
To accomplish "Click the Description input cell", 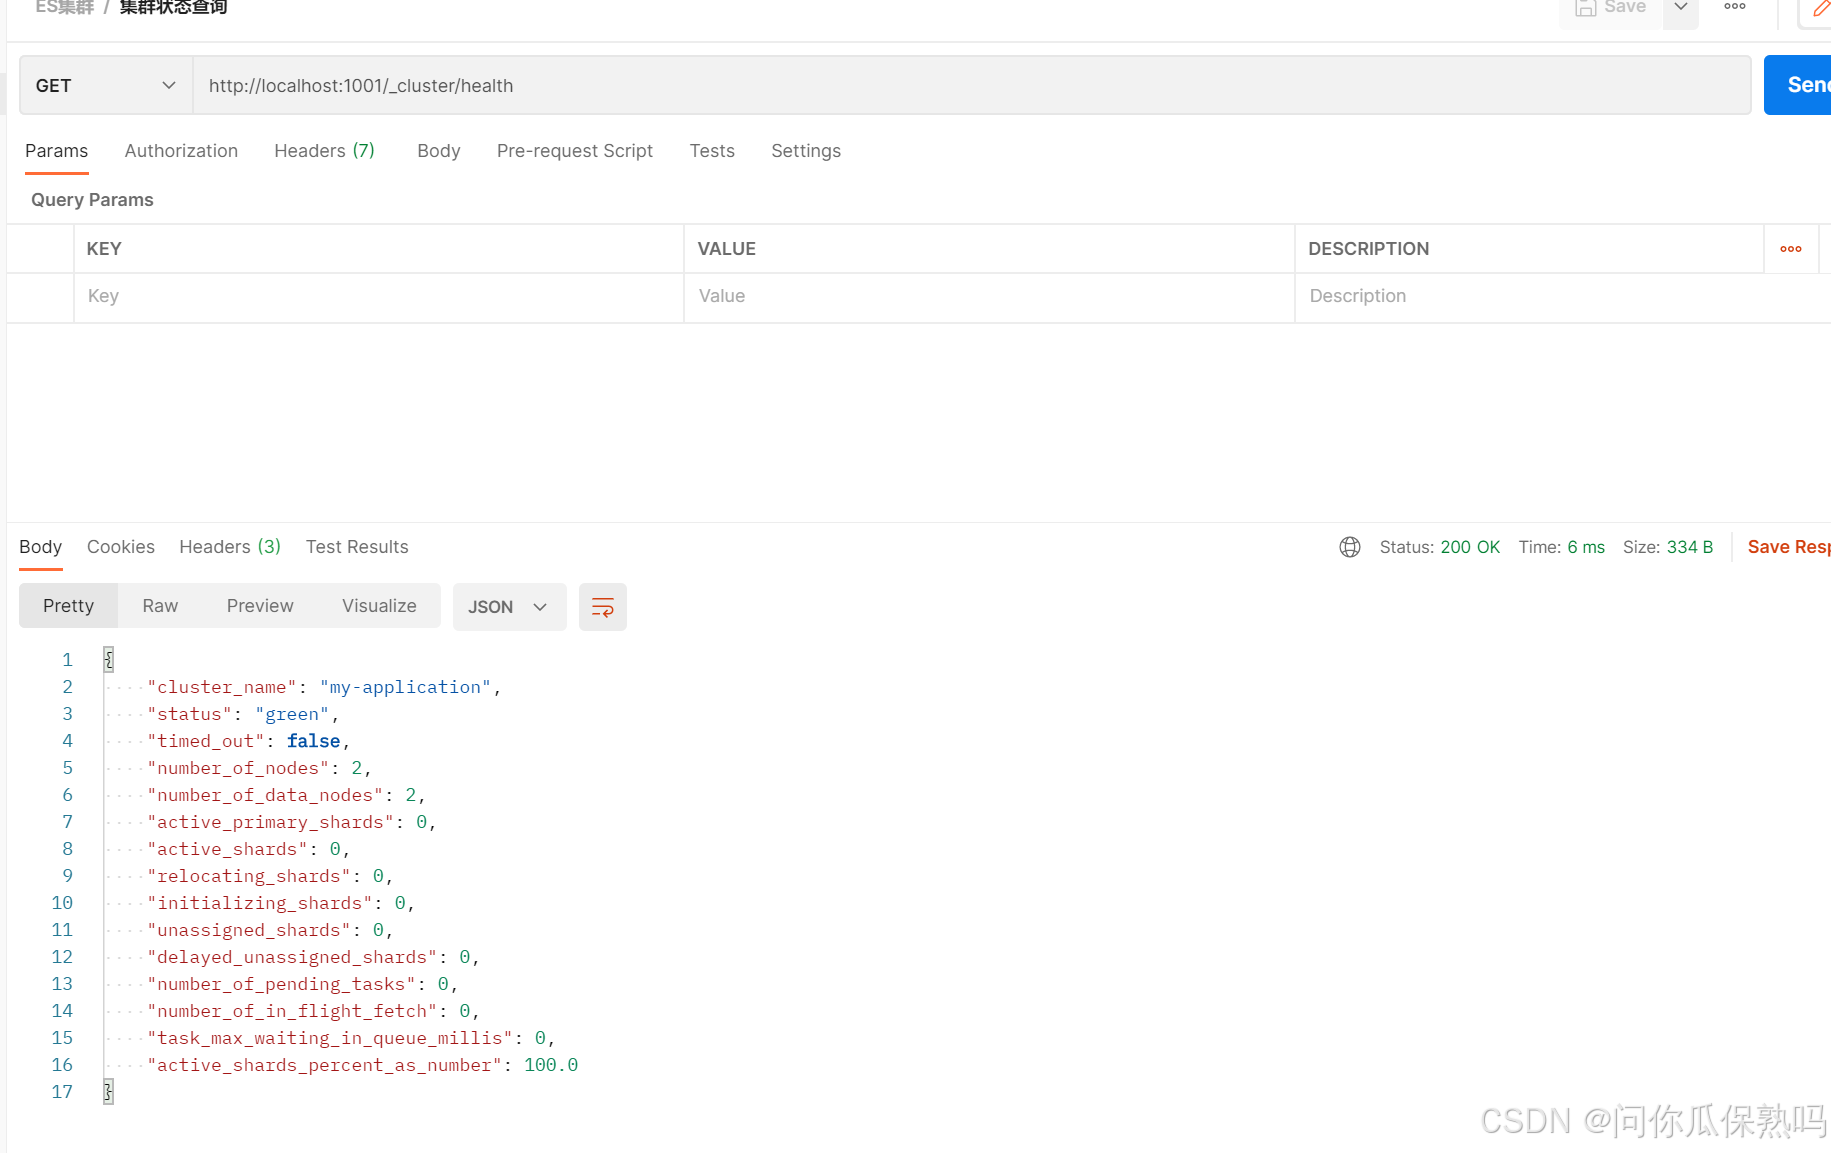I will (1563, 297).
